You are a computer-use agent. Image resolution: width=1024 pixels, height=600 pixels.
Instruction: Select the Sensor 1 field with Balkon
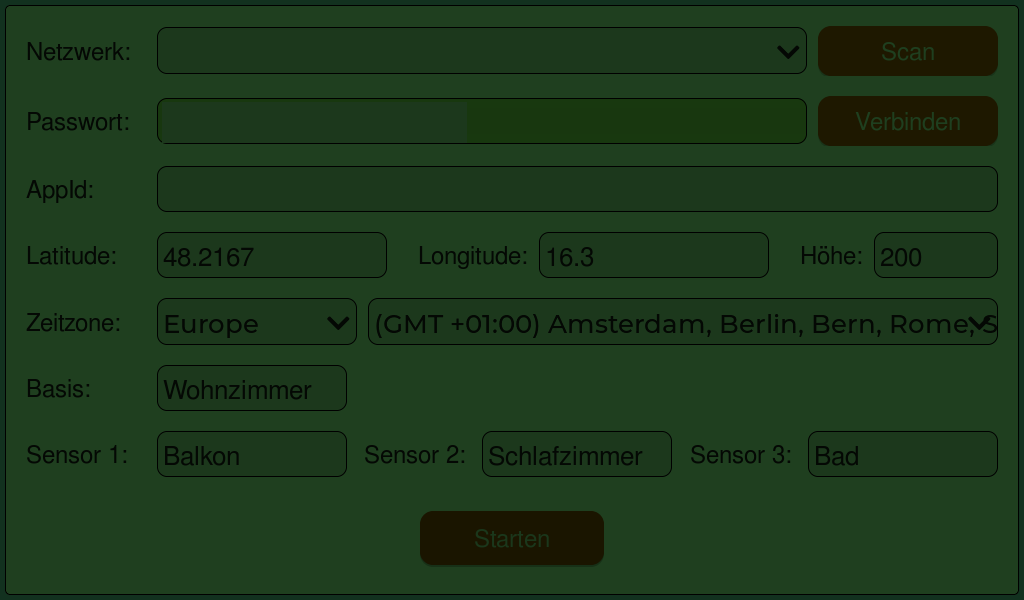(252, 454)
